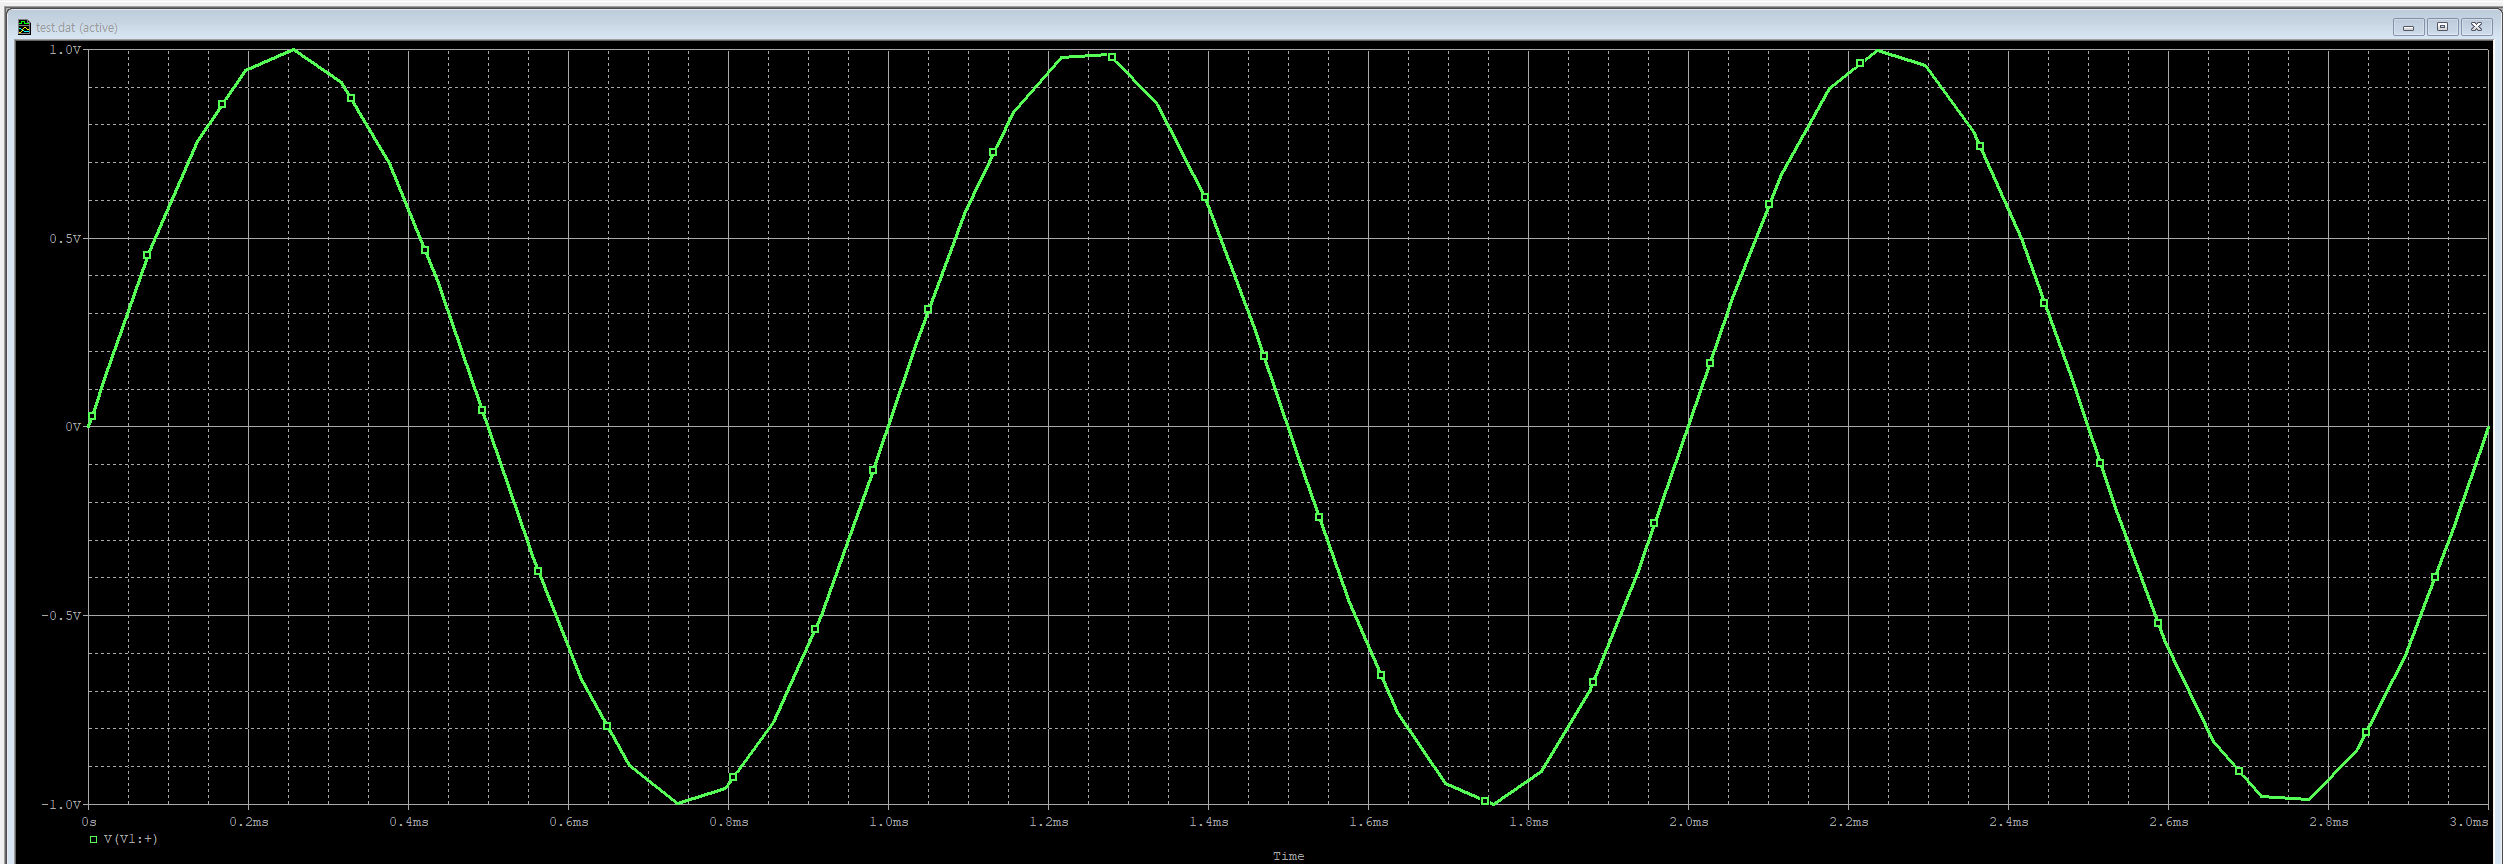Click the 0.6ms x-axis label

click(x=569, y=822)
